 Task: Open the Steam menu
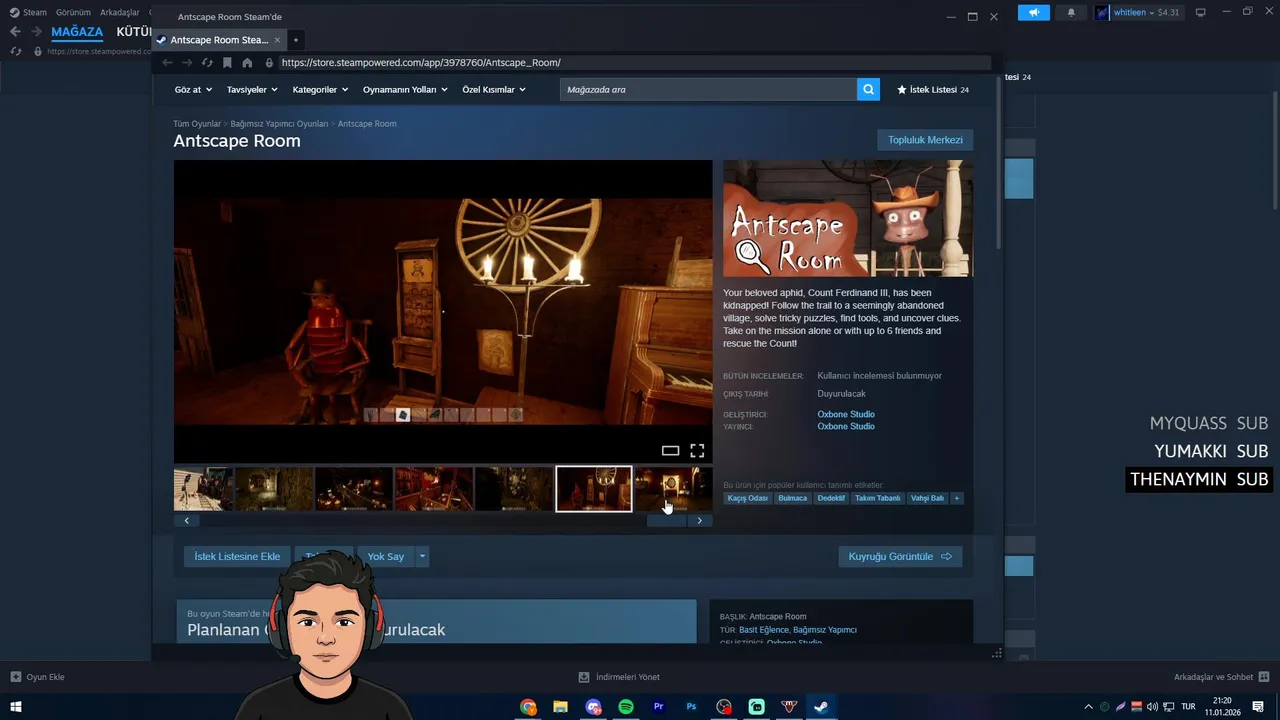28,12
